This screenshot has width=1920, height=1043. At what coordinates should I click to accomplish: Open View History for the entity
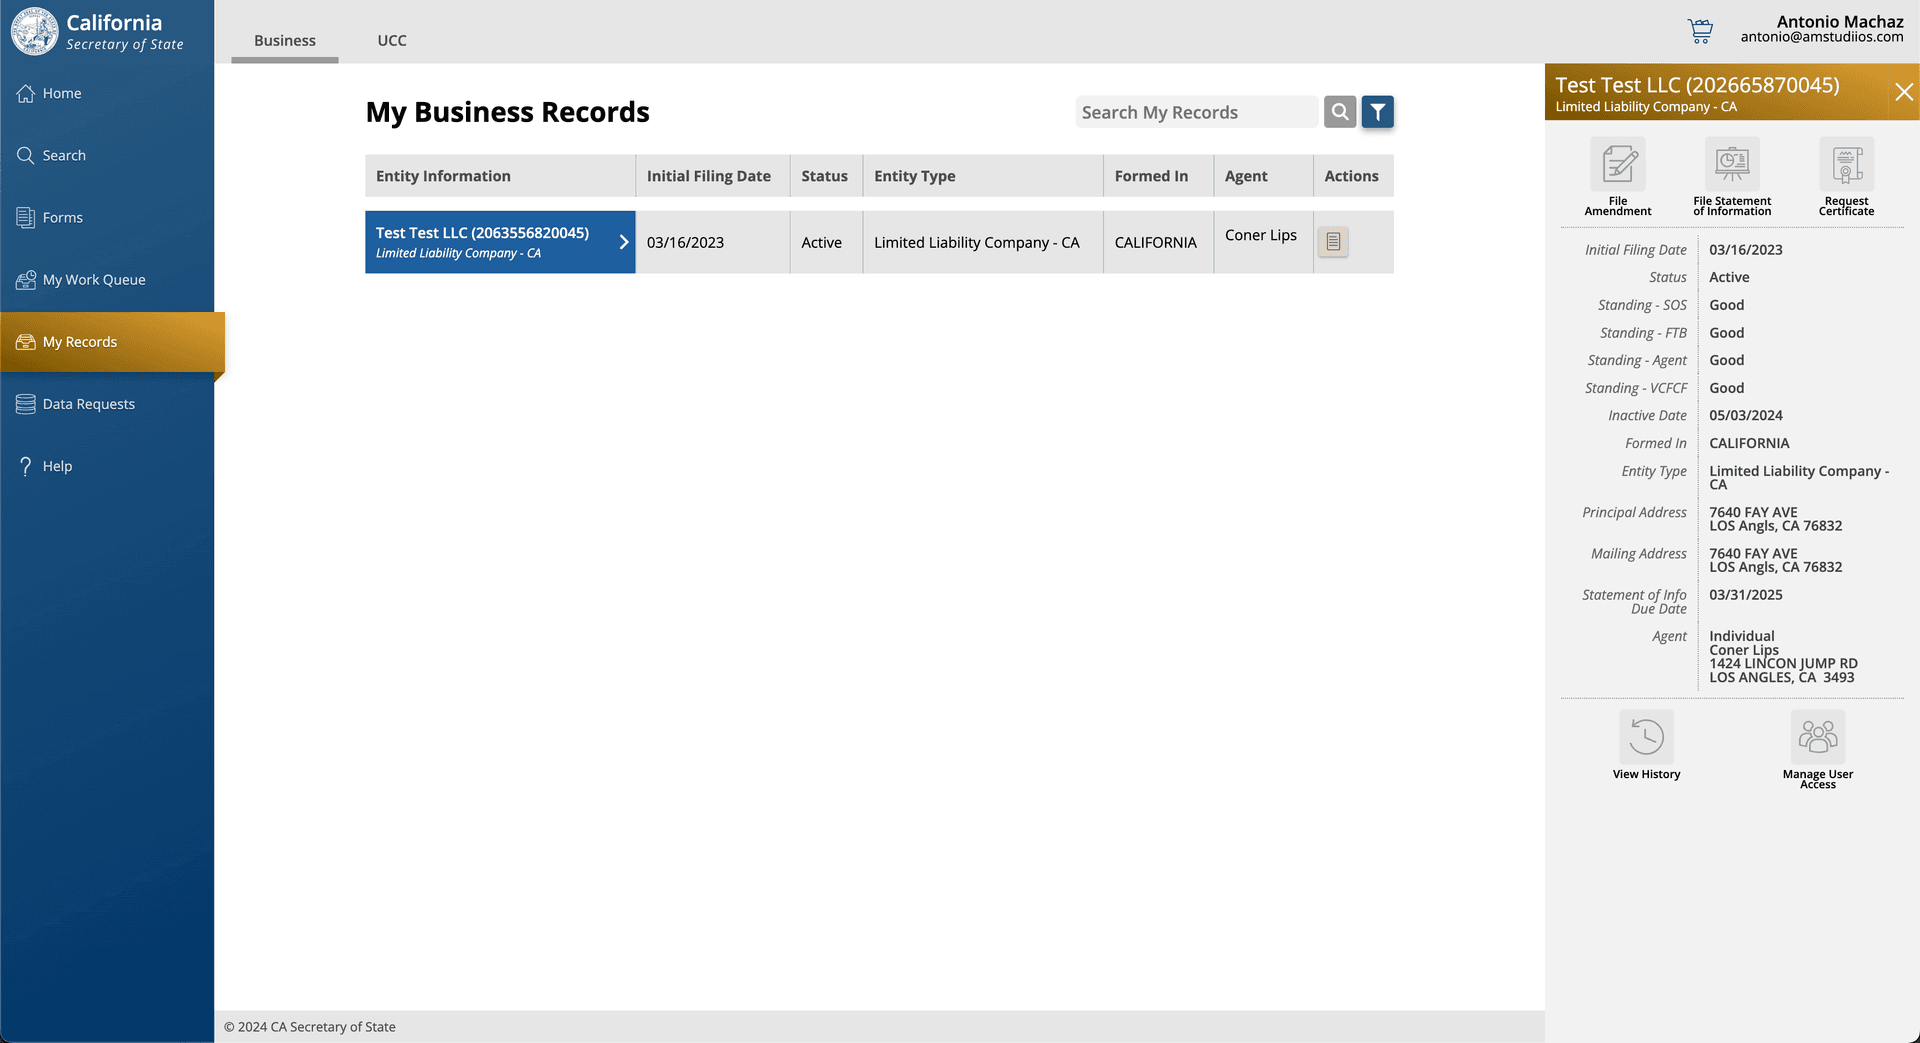[1646, 738]
